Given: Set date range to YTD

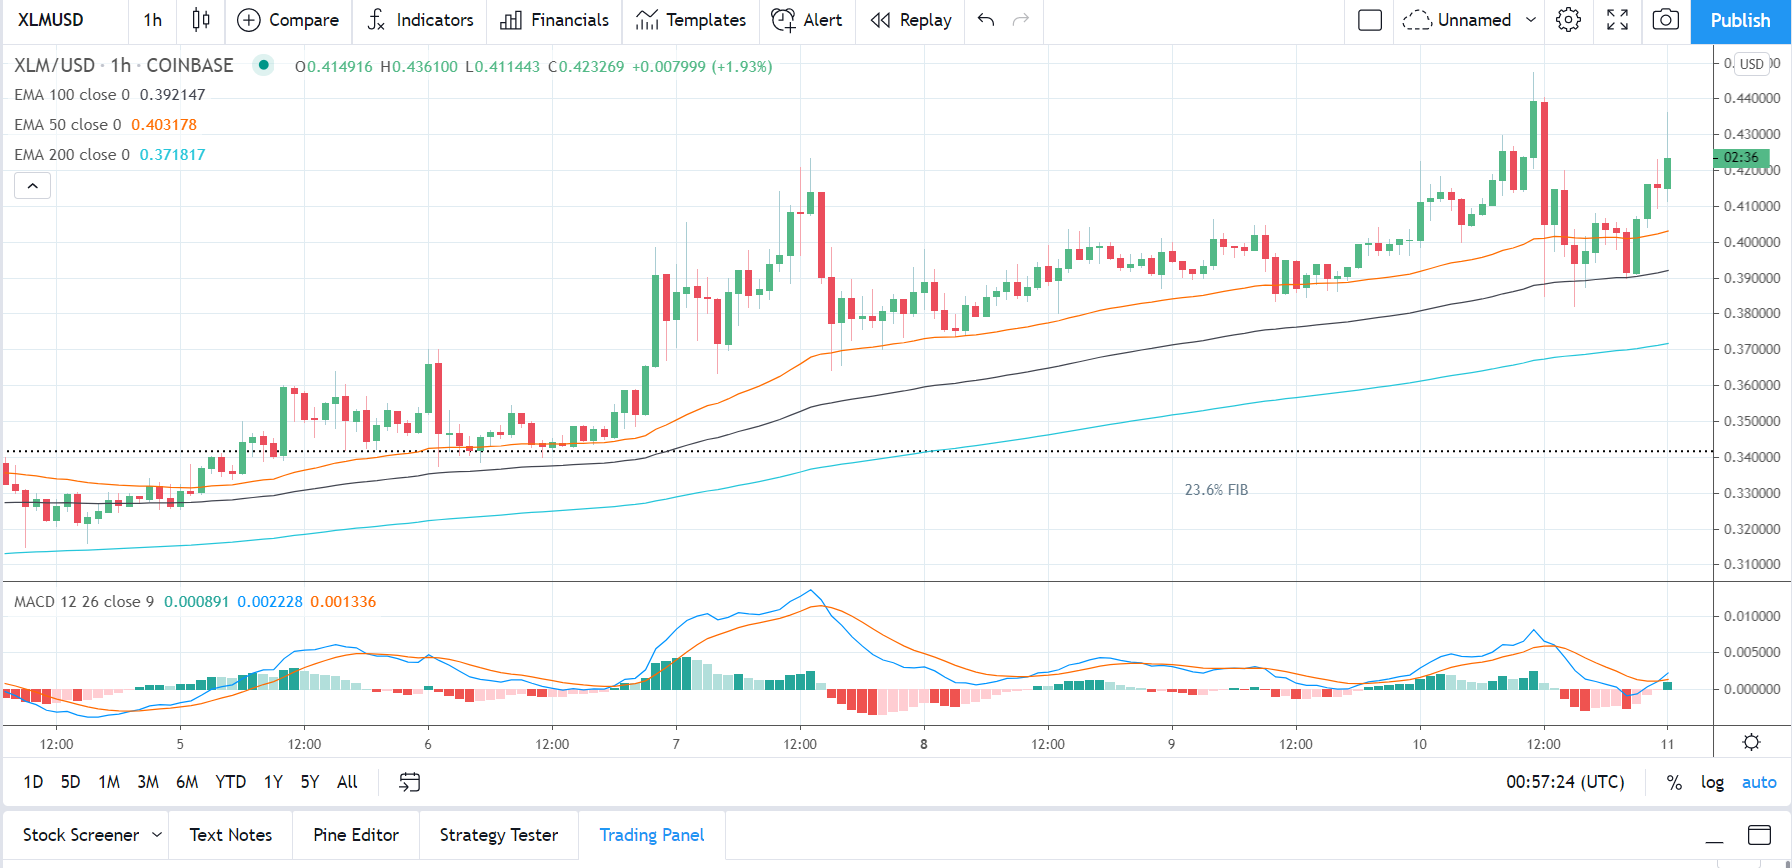Looking at the screenshot, I should 230,782.
